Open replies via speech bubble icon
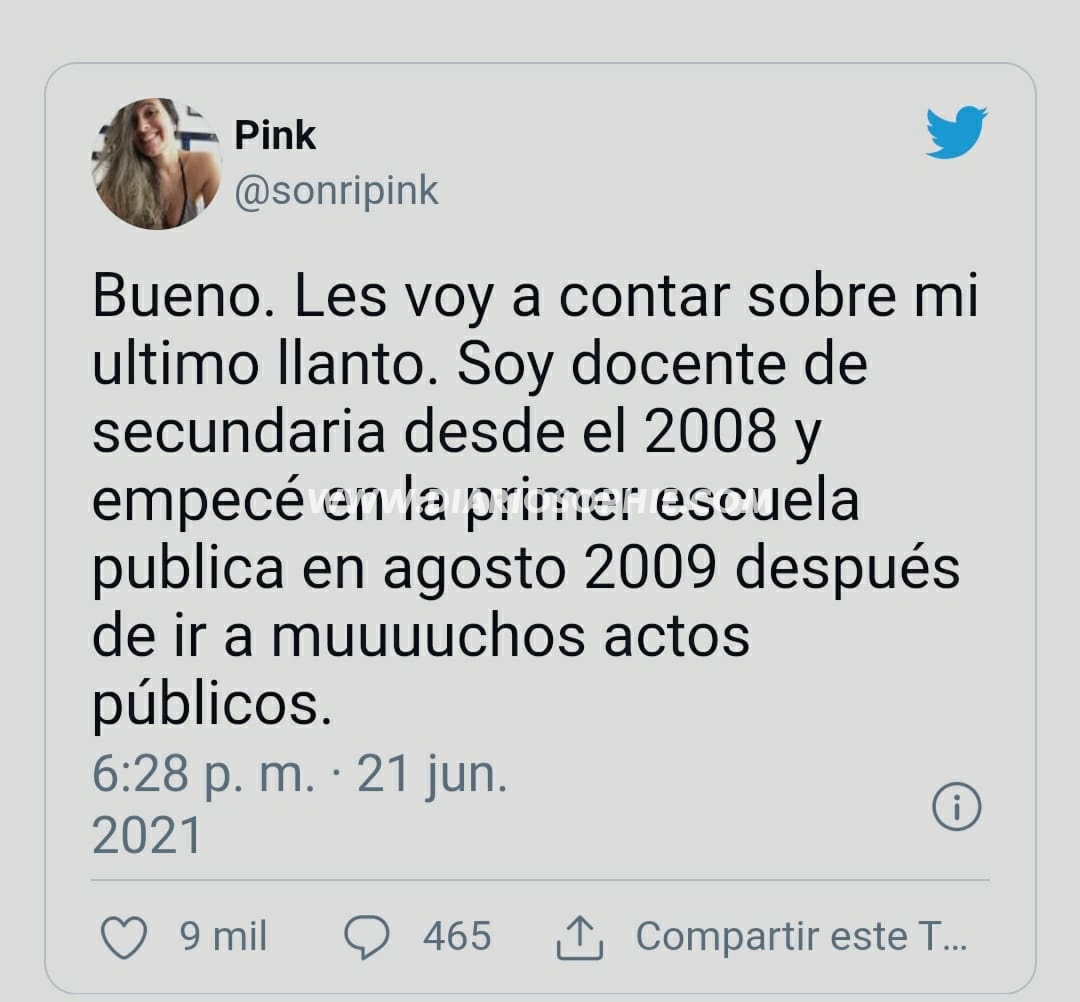1080x1002 pixels. (366, 937)
